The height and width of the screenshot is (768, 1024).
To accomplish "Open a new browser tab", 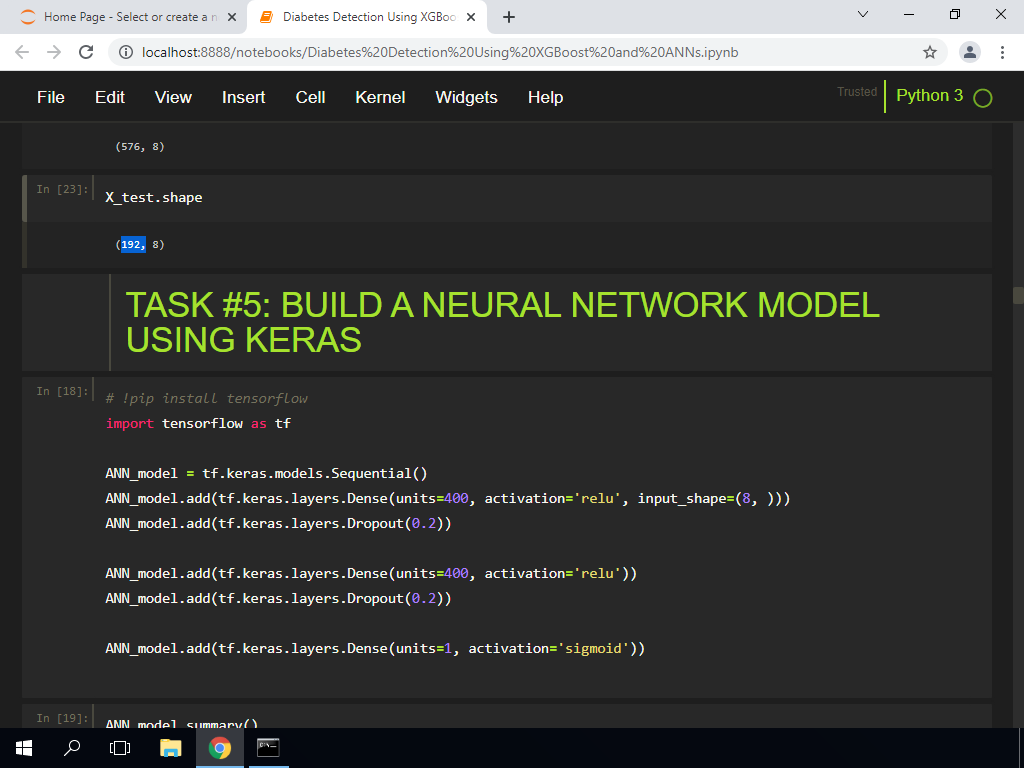I will pos(509,17).
